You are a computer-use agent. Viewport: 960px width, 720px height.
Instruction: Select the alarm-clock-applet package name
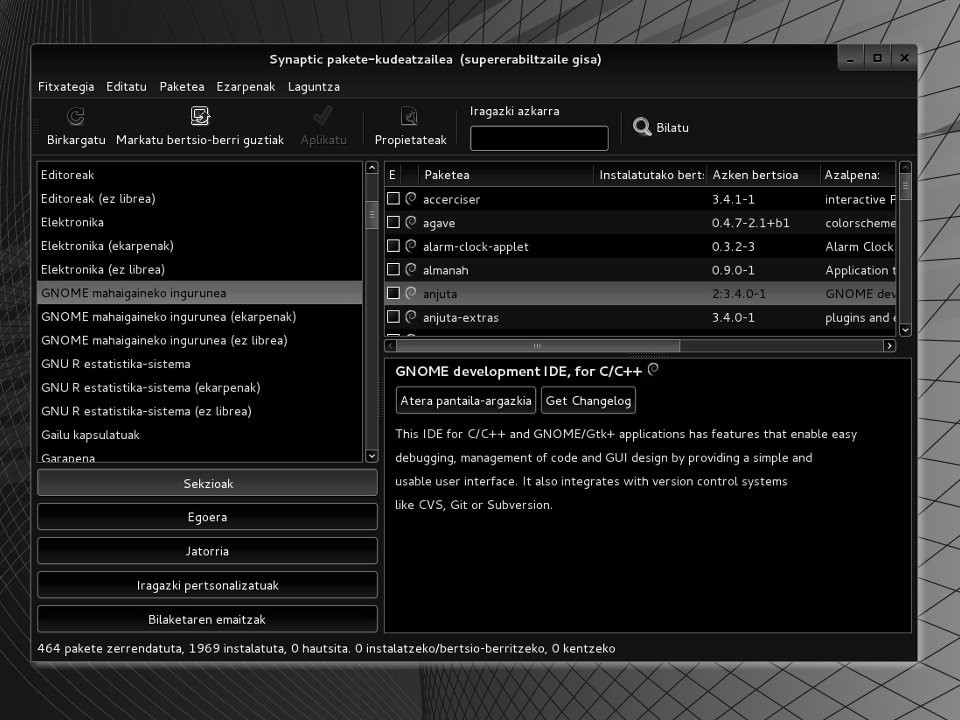coord(476,247)
